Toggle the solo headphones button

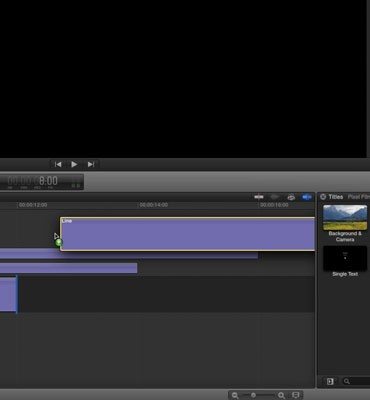pyautogui.click(x=291, y=197)
